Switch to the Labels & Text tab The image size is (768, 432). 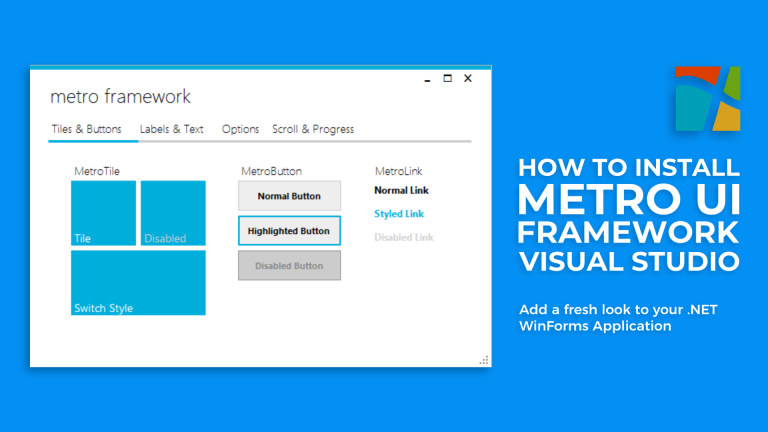tap(171, 129)
